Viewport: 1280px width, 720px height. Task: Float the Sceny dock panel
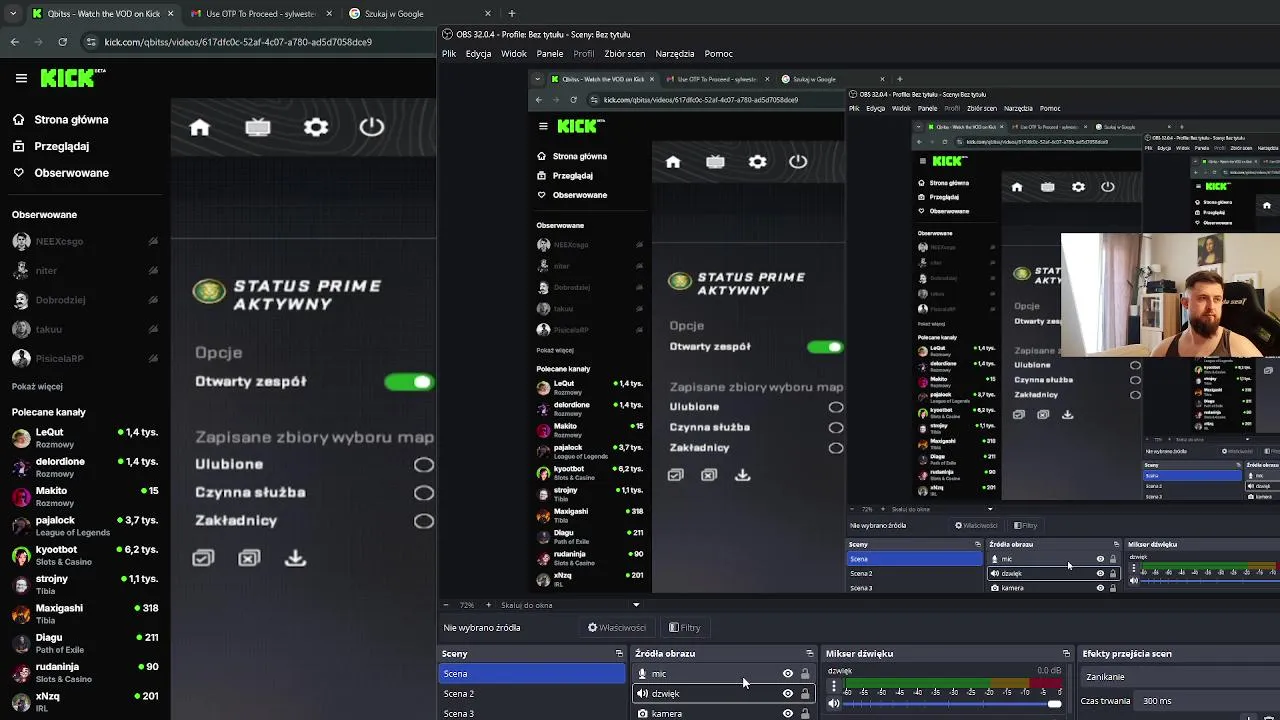(x=619, y=654)
